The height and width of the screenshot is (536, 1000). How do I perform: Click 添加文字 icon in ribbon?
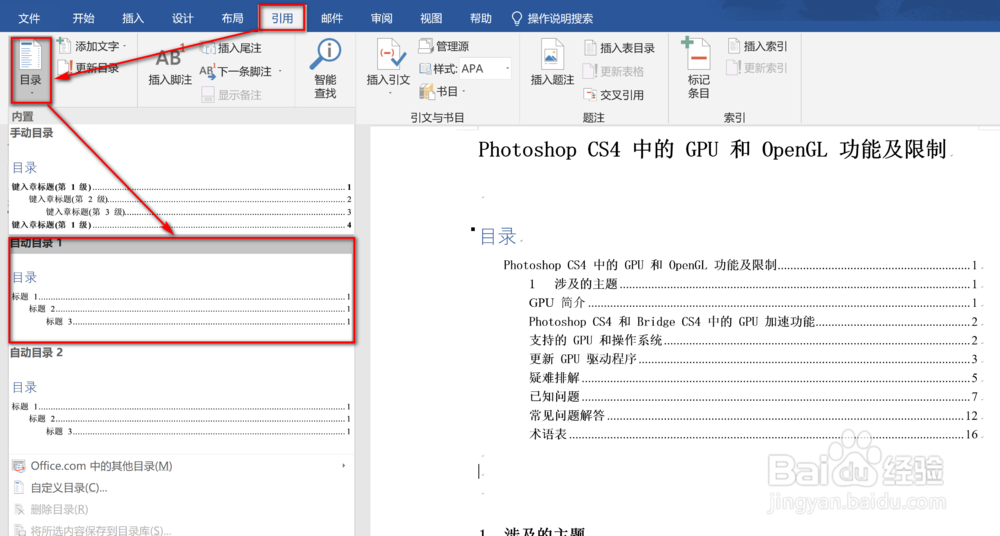point(64,46)
